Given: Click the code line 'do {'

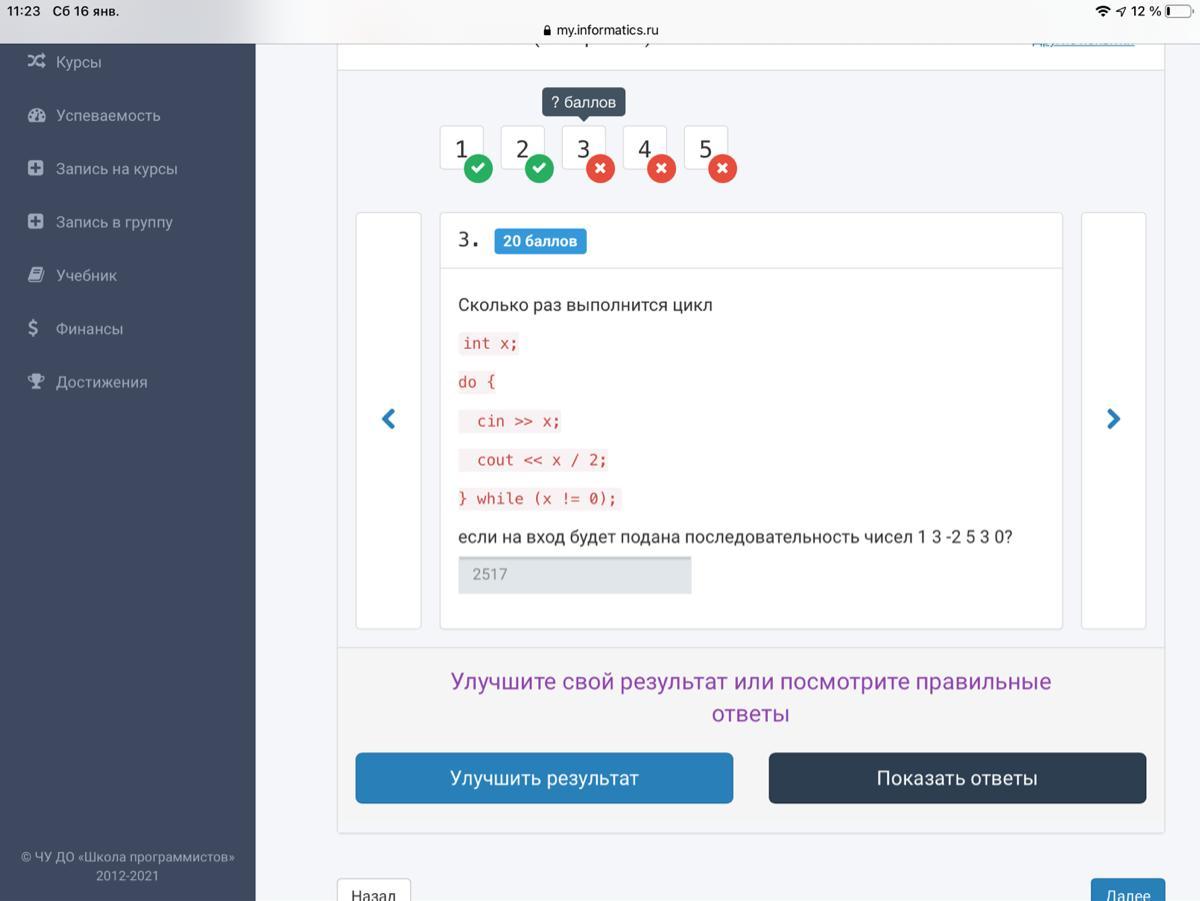Looking at the screenshot, I should pyautogui.click(x=477, y=382).
